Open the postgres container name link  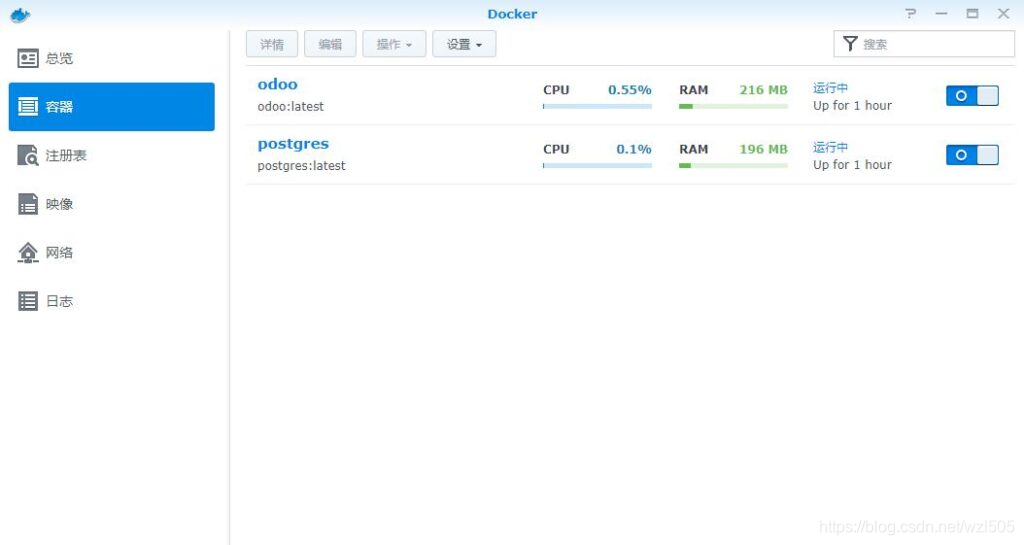coord(293,144)
